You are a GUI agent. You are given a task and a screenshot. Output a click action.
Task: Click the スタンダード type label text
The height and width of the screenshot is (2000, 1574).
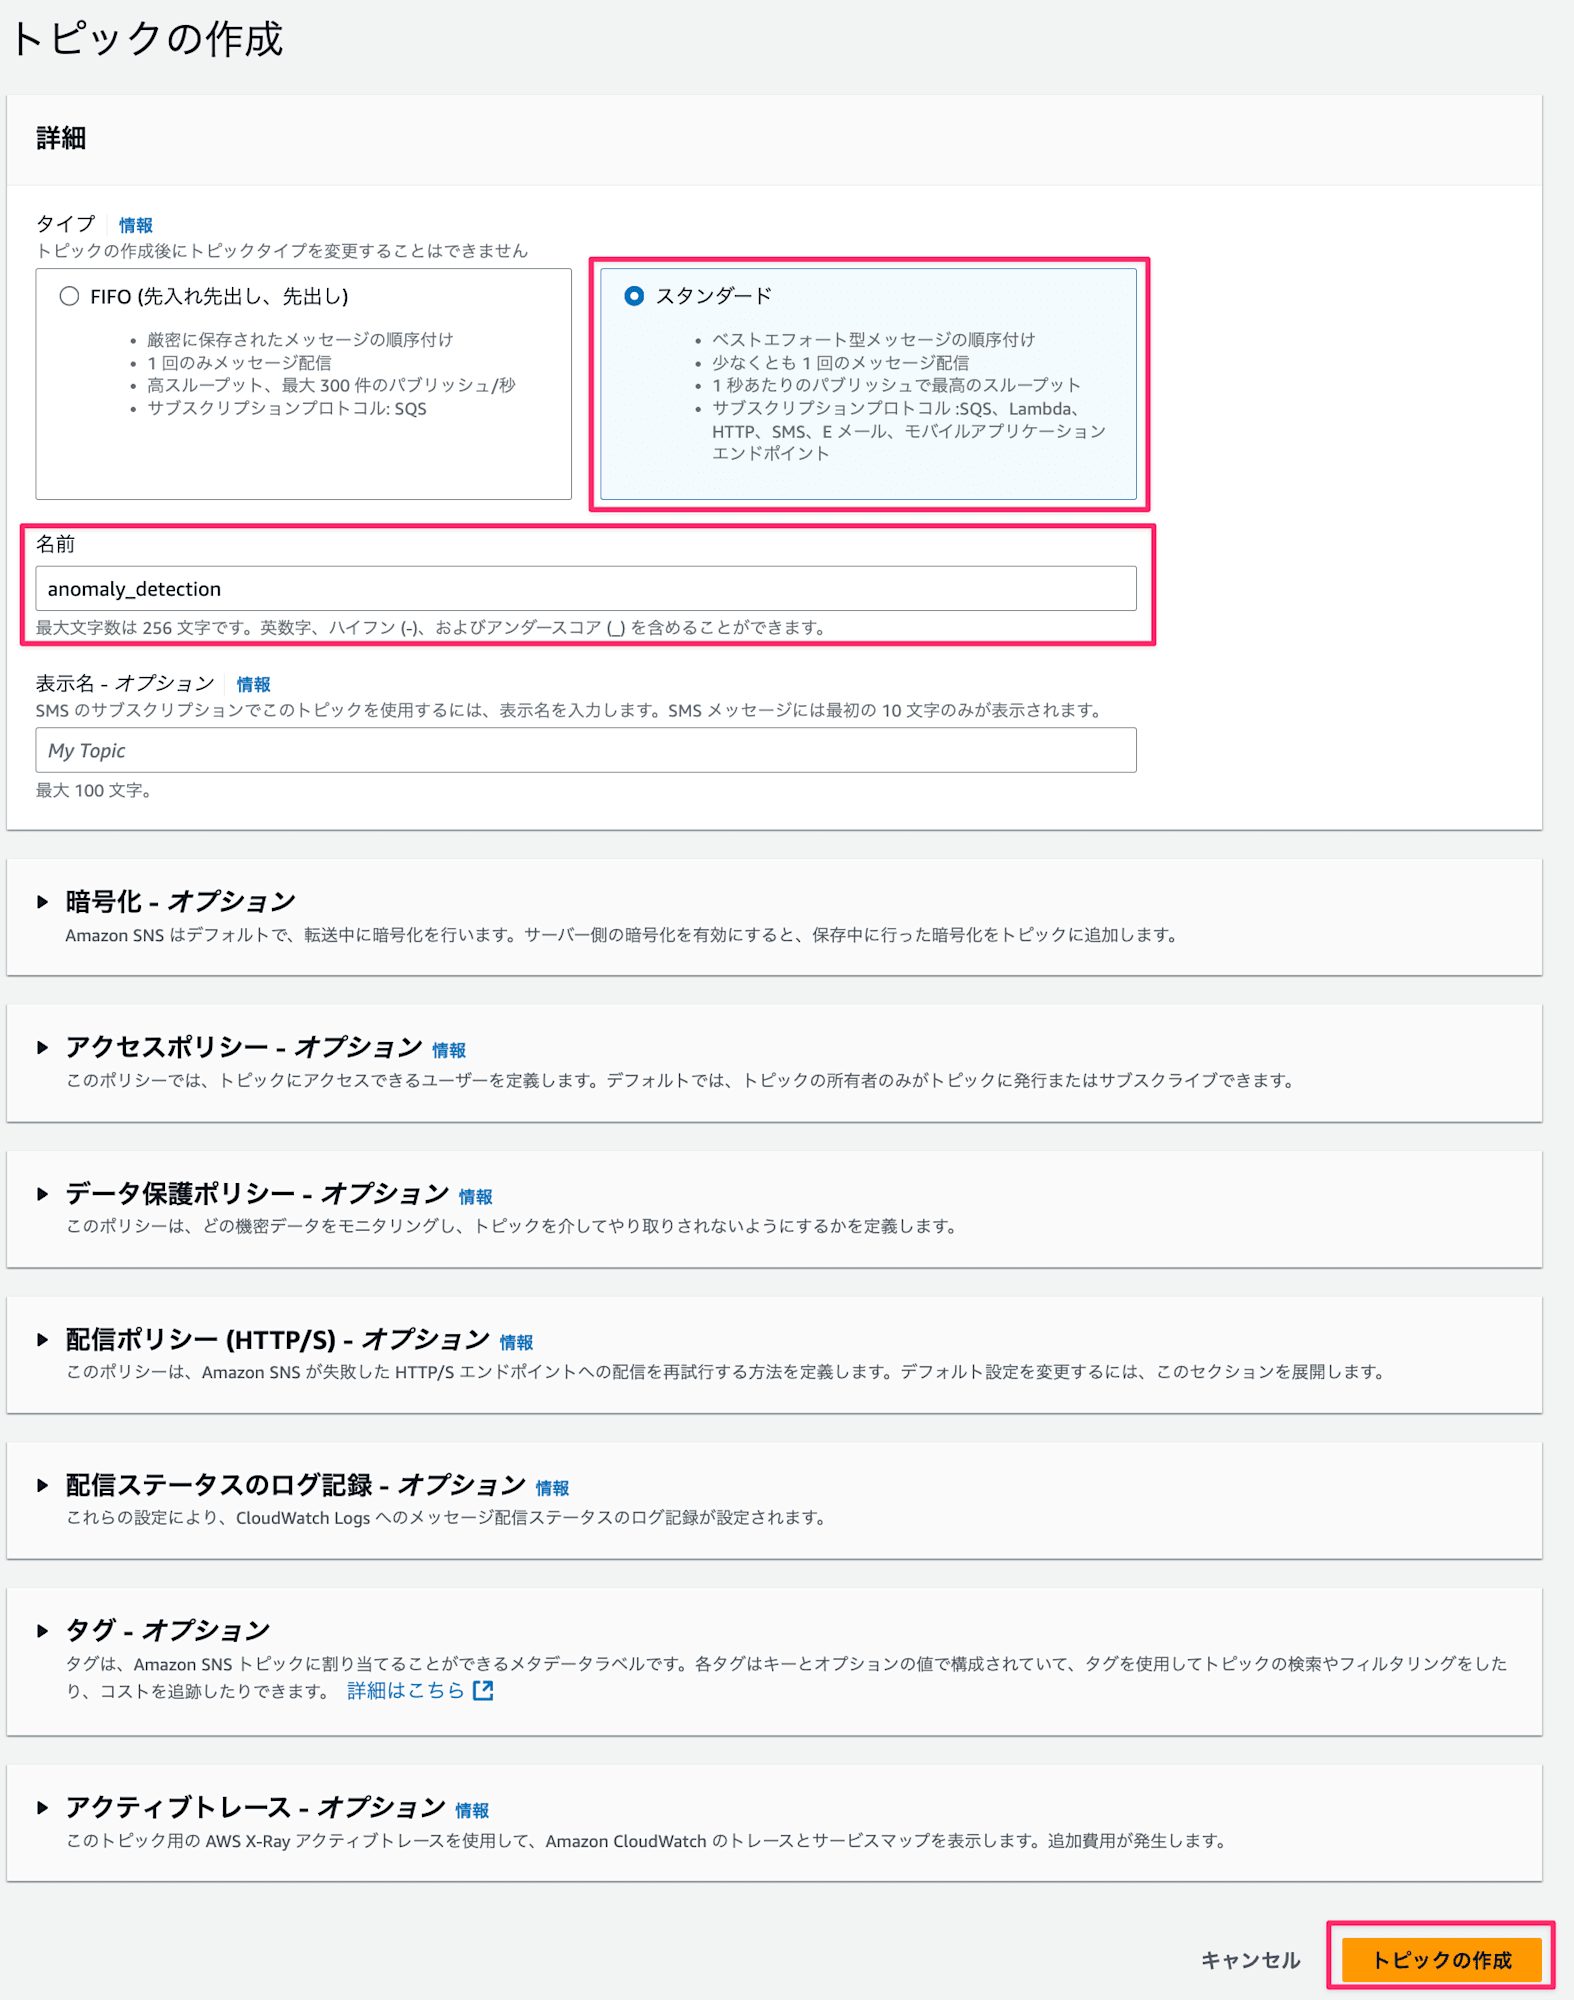tap(714, 296)
